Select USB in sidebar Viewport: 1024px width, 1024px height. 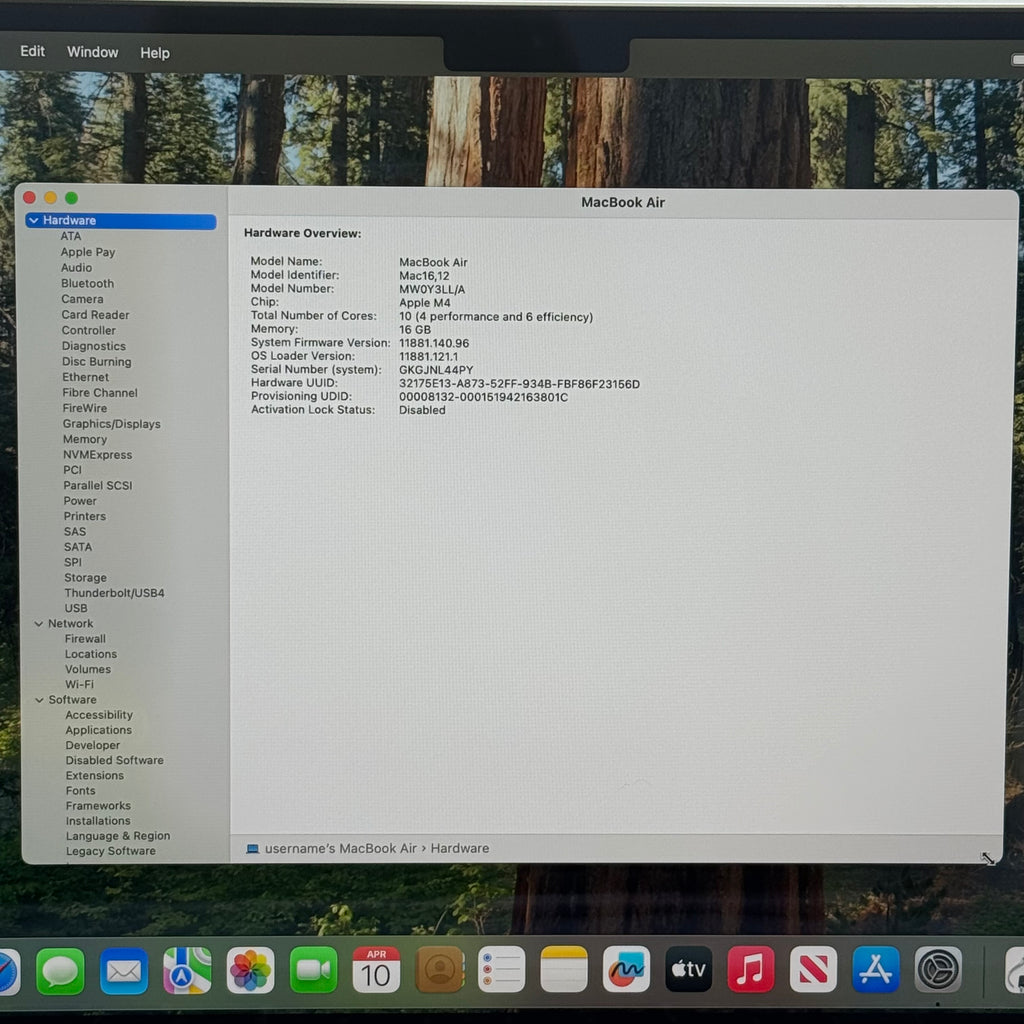pyautogui.click(x=76, y=608)
